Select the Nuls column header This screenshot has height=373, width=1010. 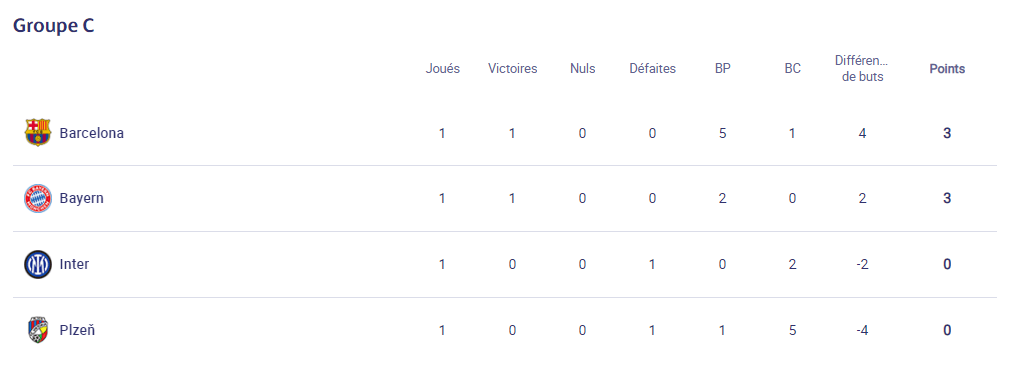click(x=583, y=68)
